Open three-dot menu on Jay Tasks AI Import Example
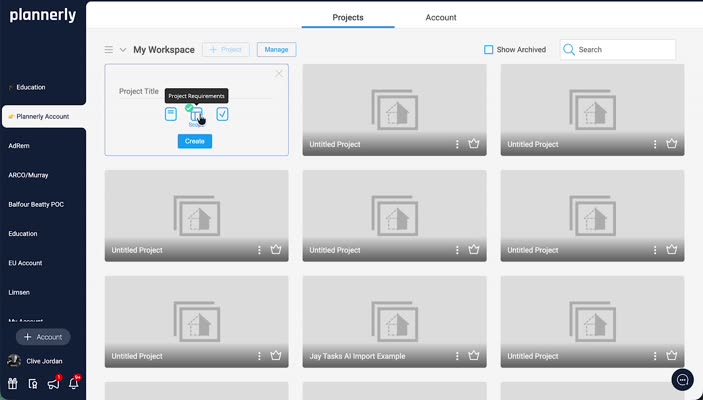The image size is (703, 400). [x=457, y=356]
